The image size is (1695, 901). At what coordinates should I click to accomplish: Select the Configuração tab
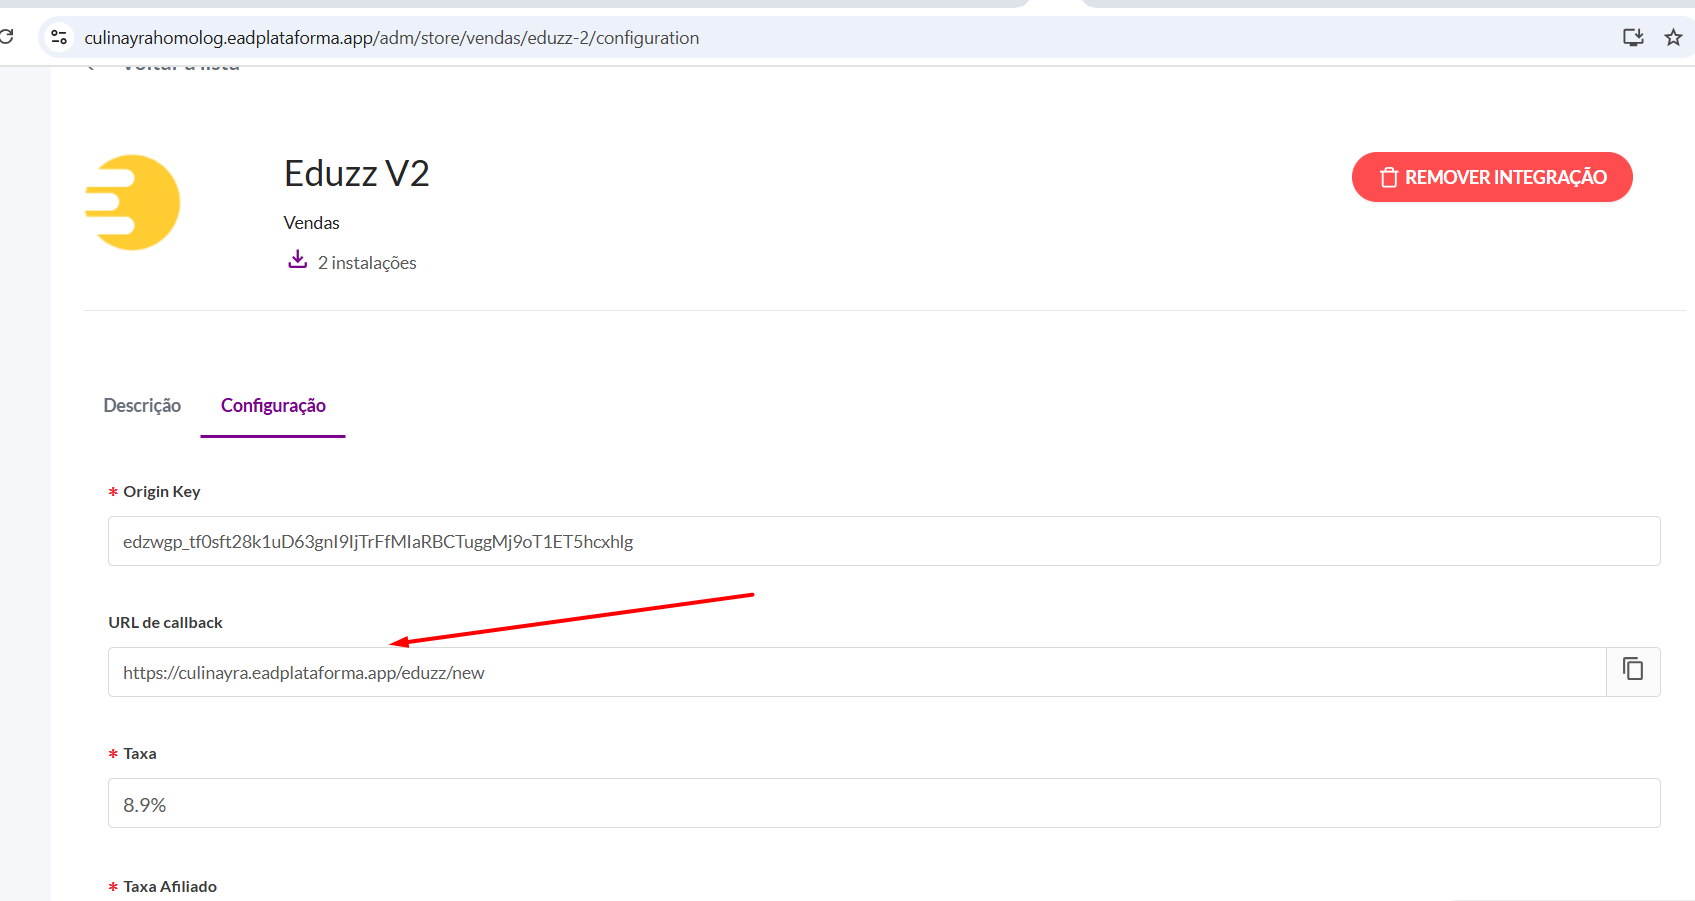(273, 405)
